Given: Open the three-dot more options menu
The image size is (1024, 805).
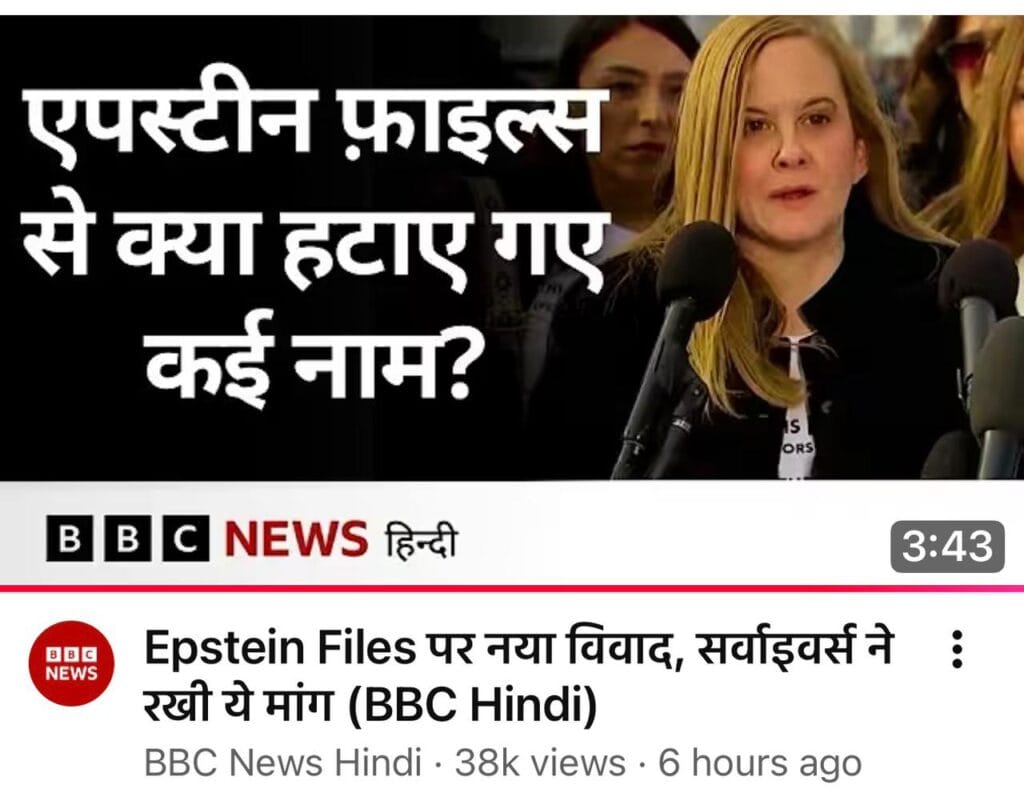Looking at the screenshot, I should pyautogui.click(x=956, y=649).
